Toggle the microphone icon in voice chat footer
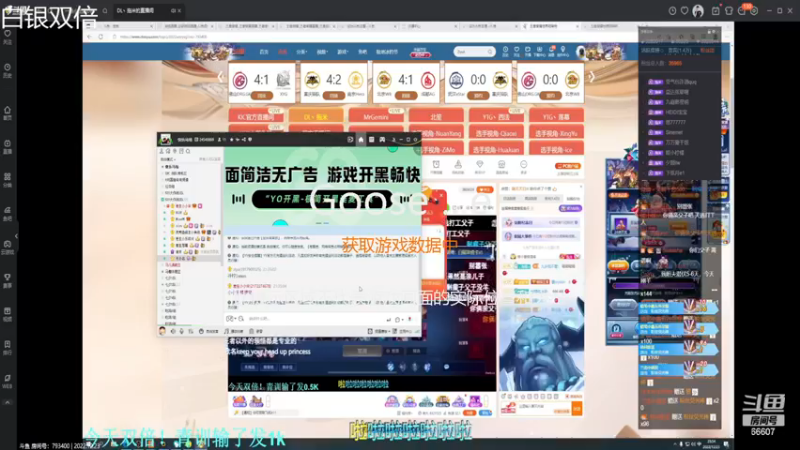Viewport: 800px width, 450px height. 181,331
